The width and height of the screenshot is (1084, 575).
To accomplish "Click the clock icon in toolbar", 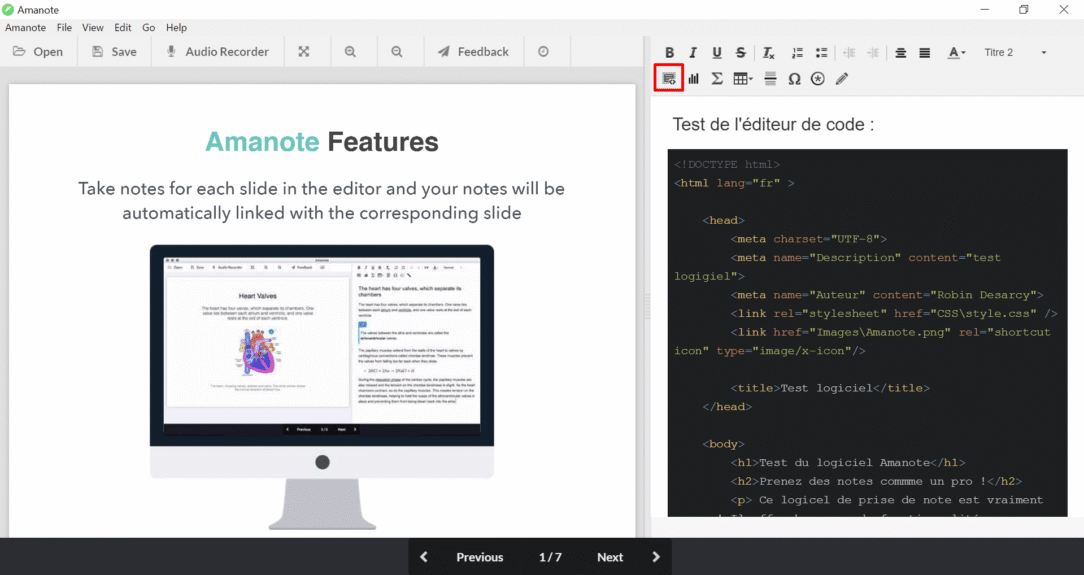I will (543, 52).
